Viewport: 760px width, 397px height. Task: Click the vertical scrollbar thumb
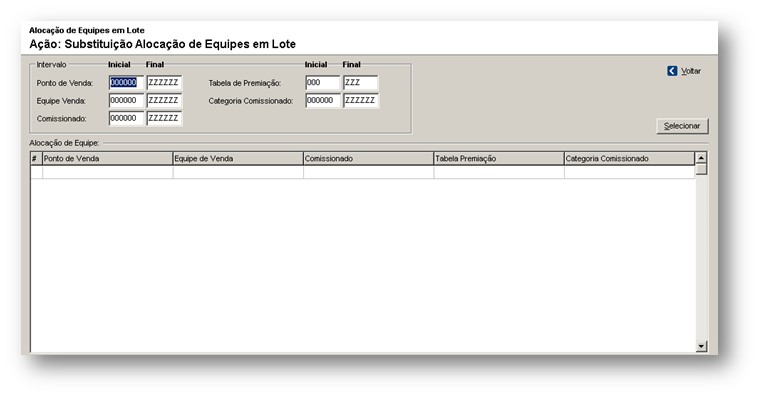(x=701, y=169)
